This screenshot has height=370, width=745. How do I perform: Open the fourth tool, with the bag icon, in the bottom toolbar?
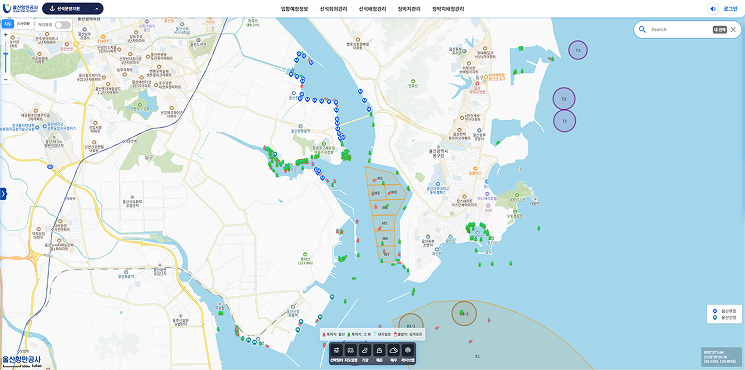(x=379, y=354)
